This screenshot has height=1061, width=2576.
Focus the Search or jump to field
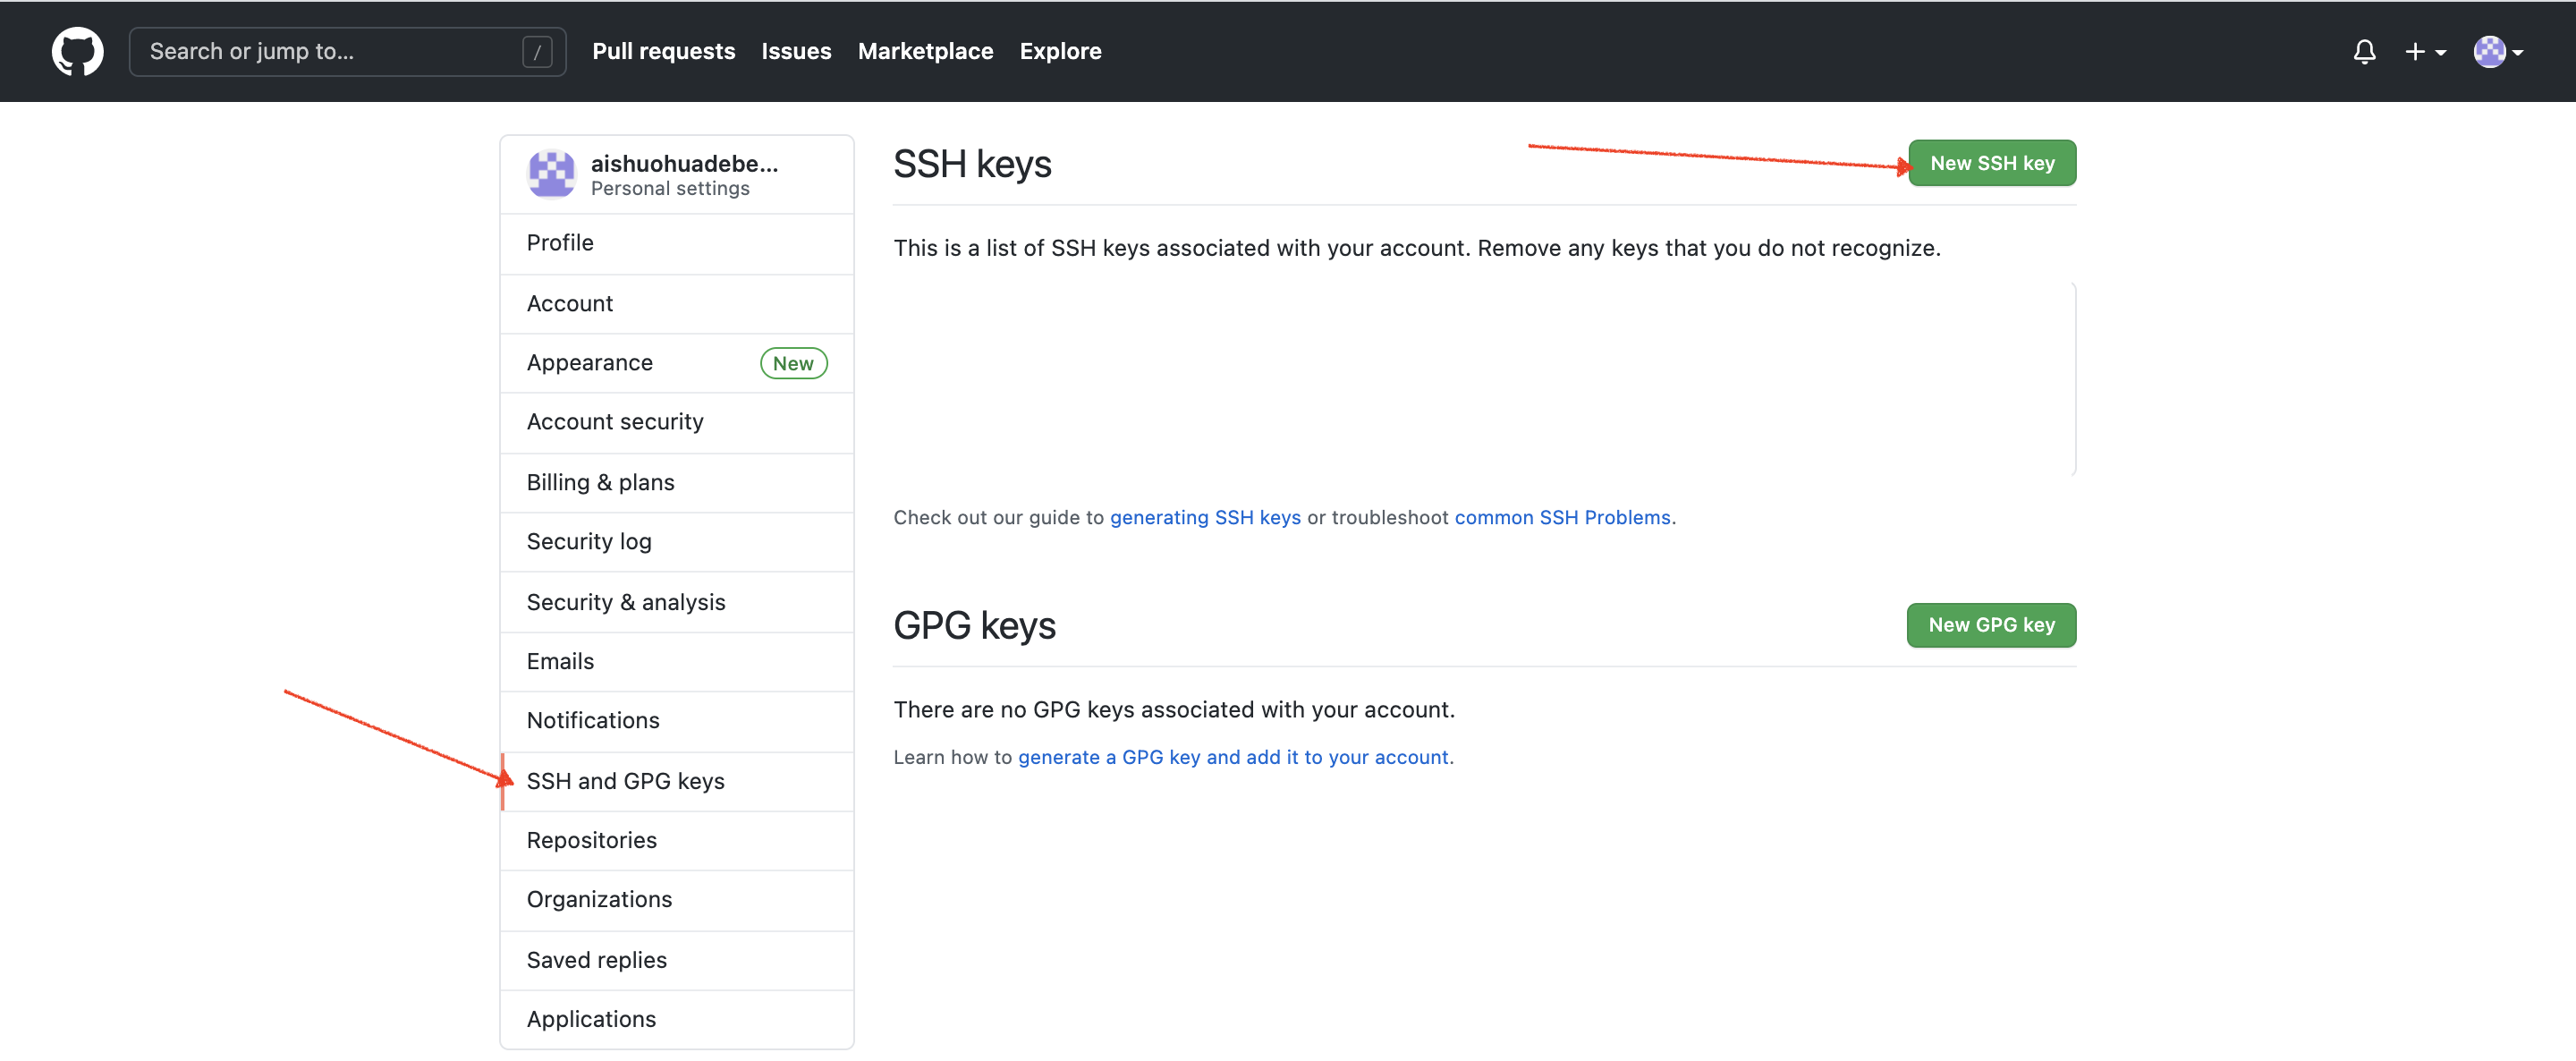click(x=347, y=52)
